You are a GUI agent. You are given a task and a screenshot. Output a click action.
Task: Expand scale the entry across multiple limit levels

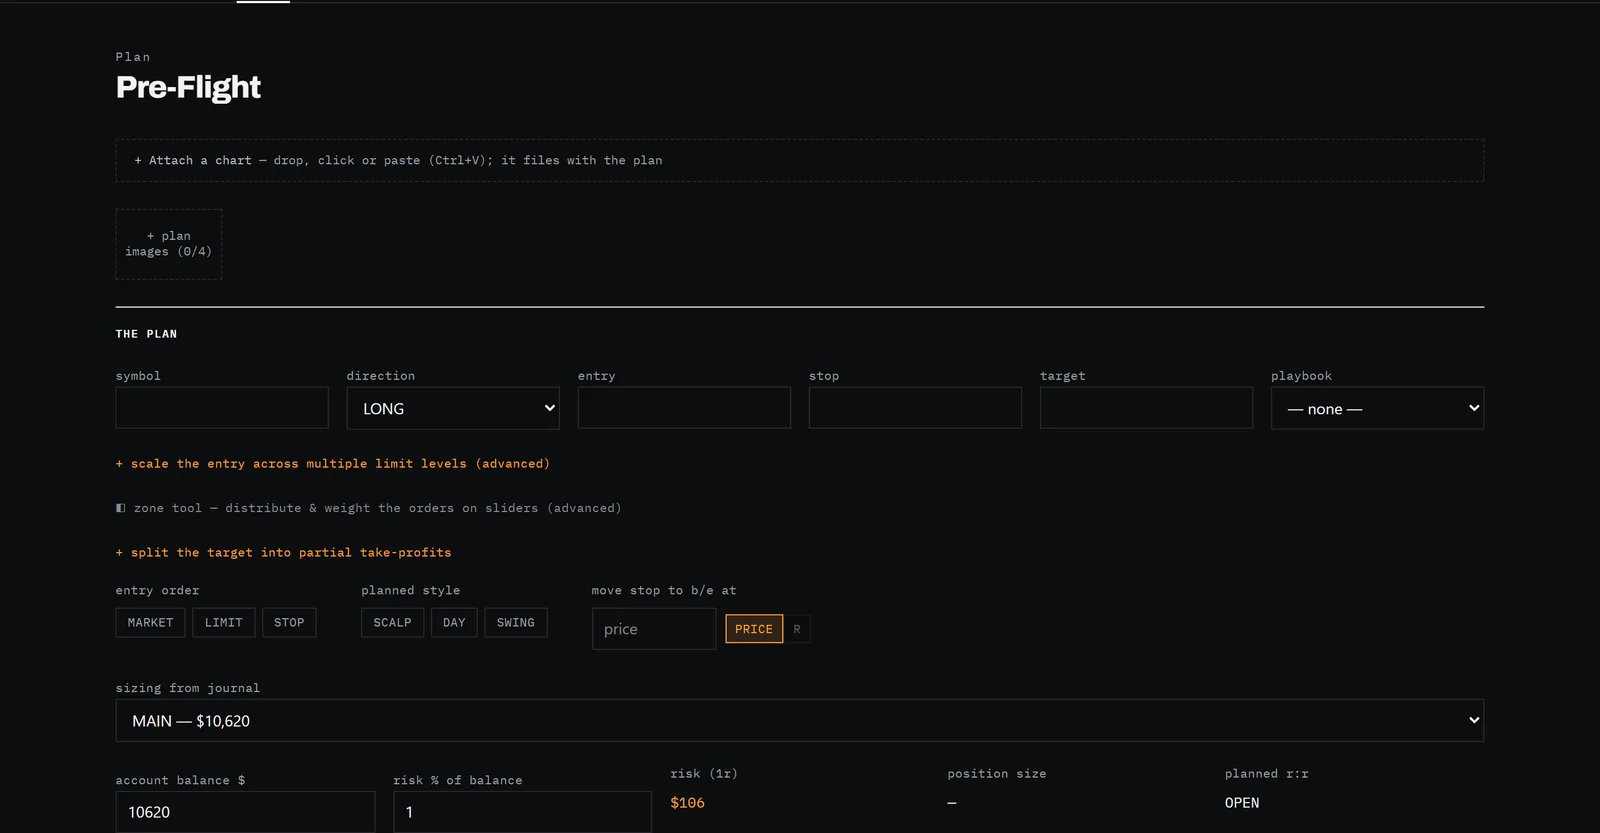(x=333, y=464)
